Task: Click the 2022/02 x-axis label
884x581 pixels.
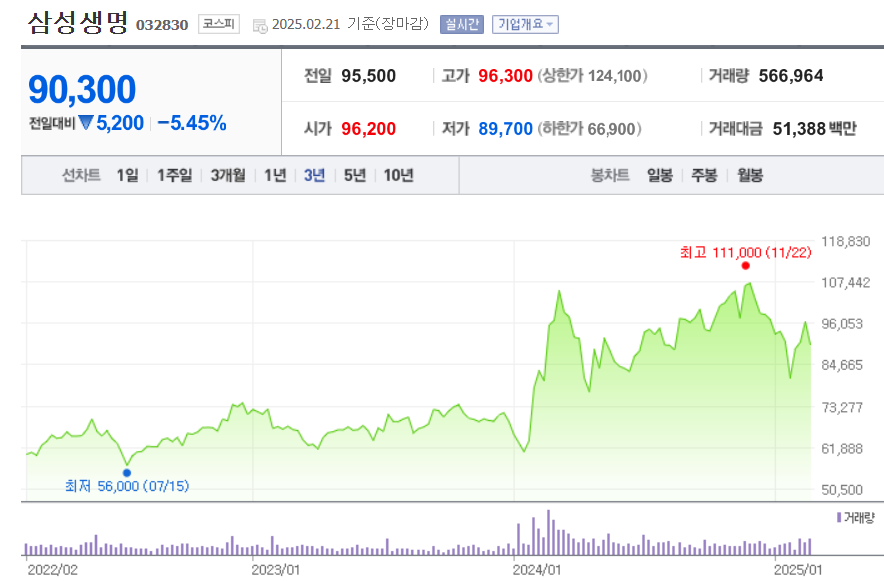Action: [52, 570]
